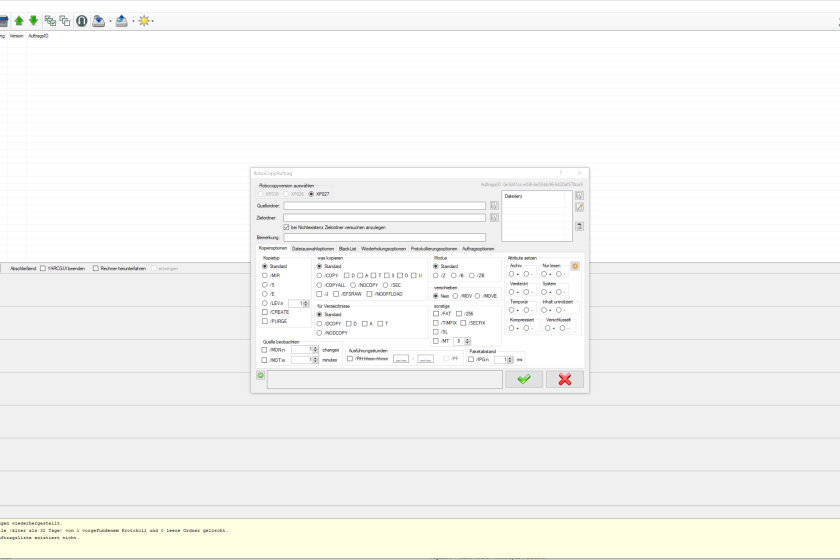Click the import drive toolbar icon
This screenshot has height=560, width=840.
click(x=99, y=21)
